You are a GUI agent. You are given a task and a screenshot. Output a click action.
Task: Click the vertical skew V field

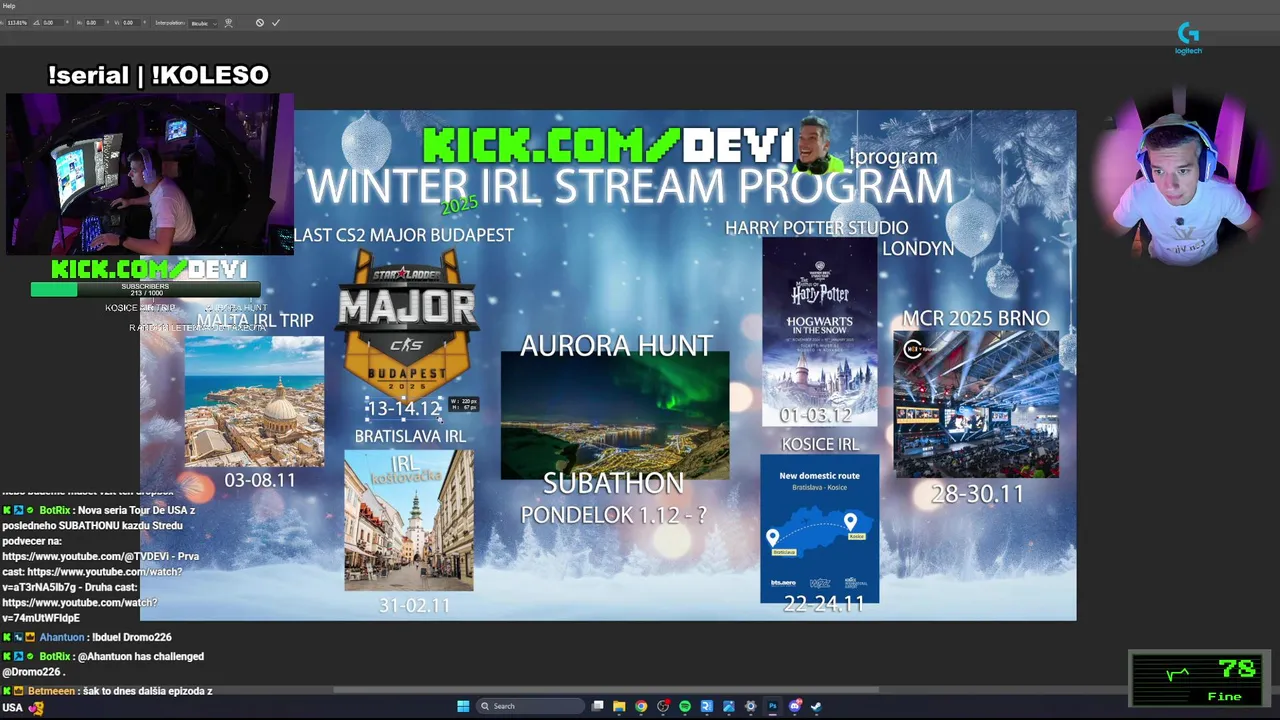(131, 23)
